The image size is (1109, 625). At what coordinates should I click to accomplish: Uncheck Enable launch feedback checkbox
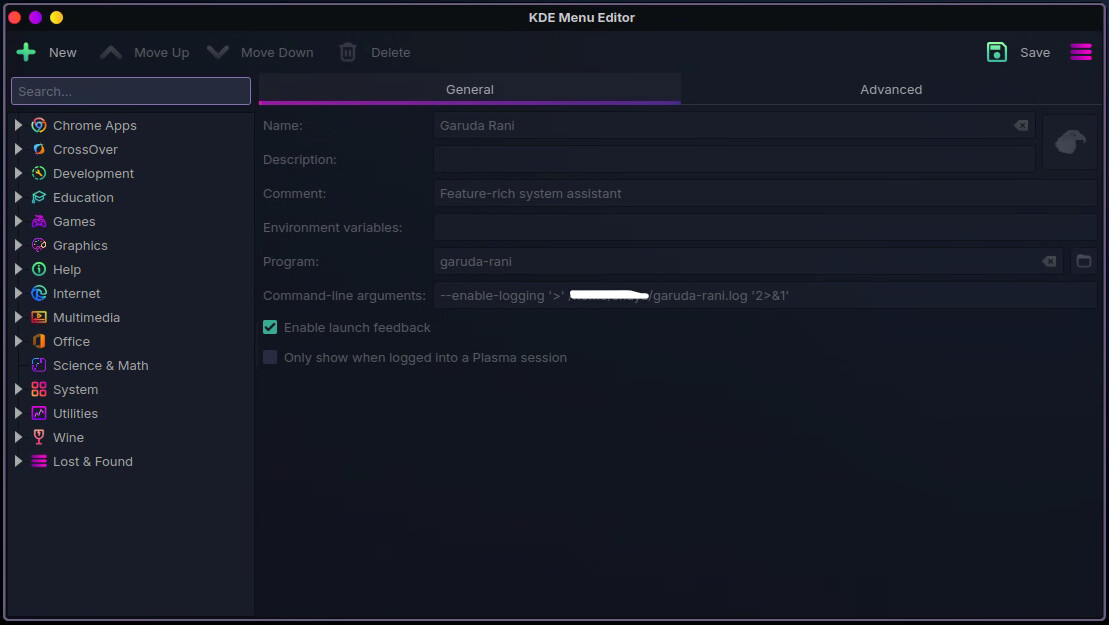click(x=270, y=327)
